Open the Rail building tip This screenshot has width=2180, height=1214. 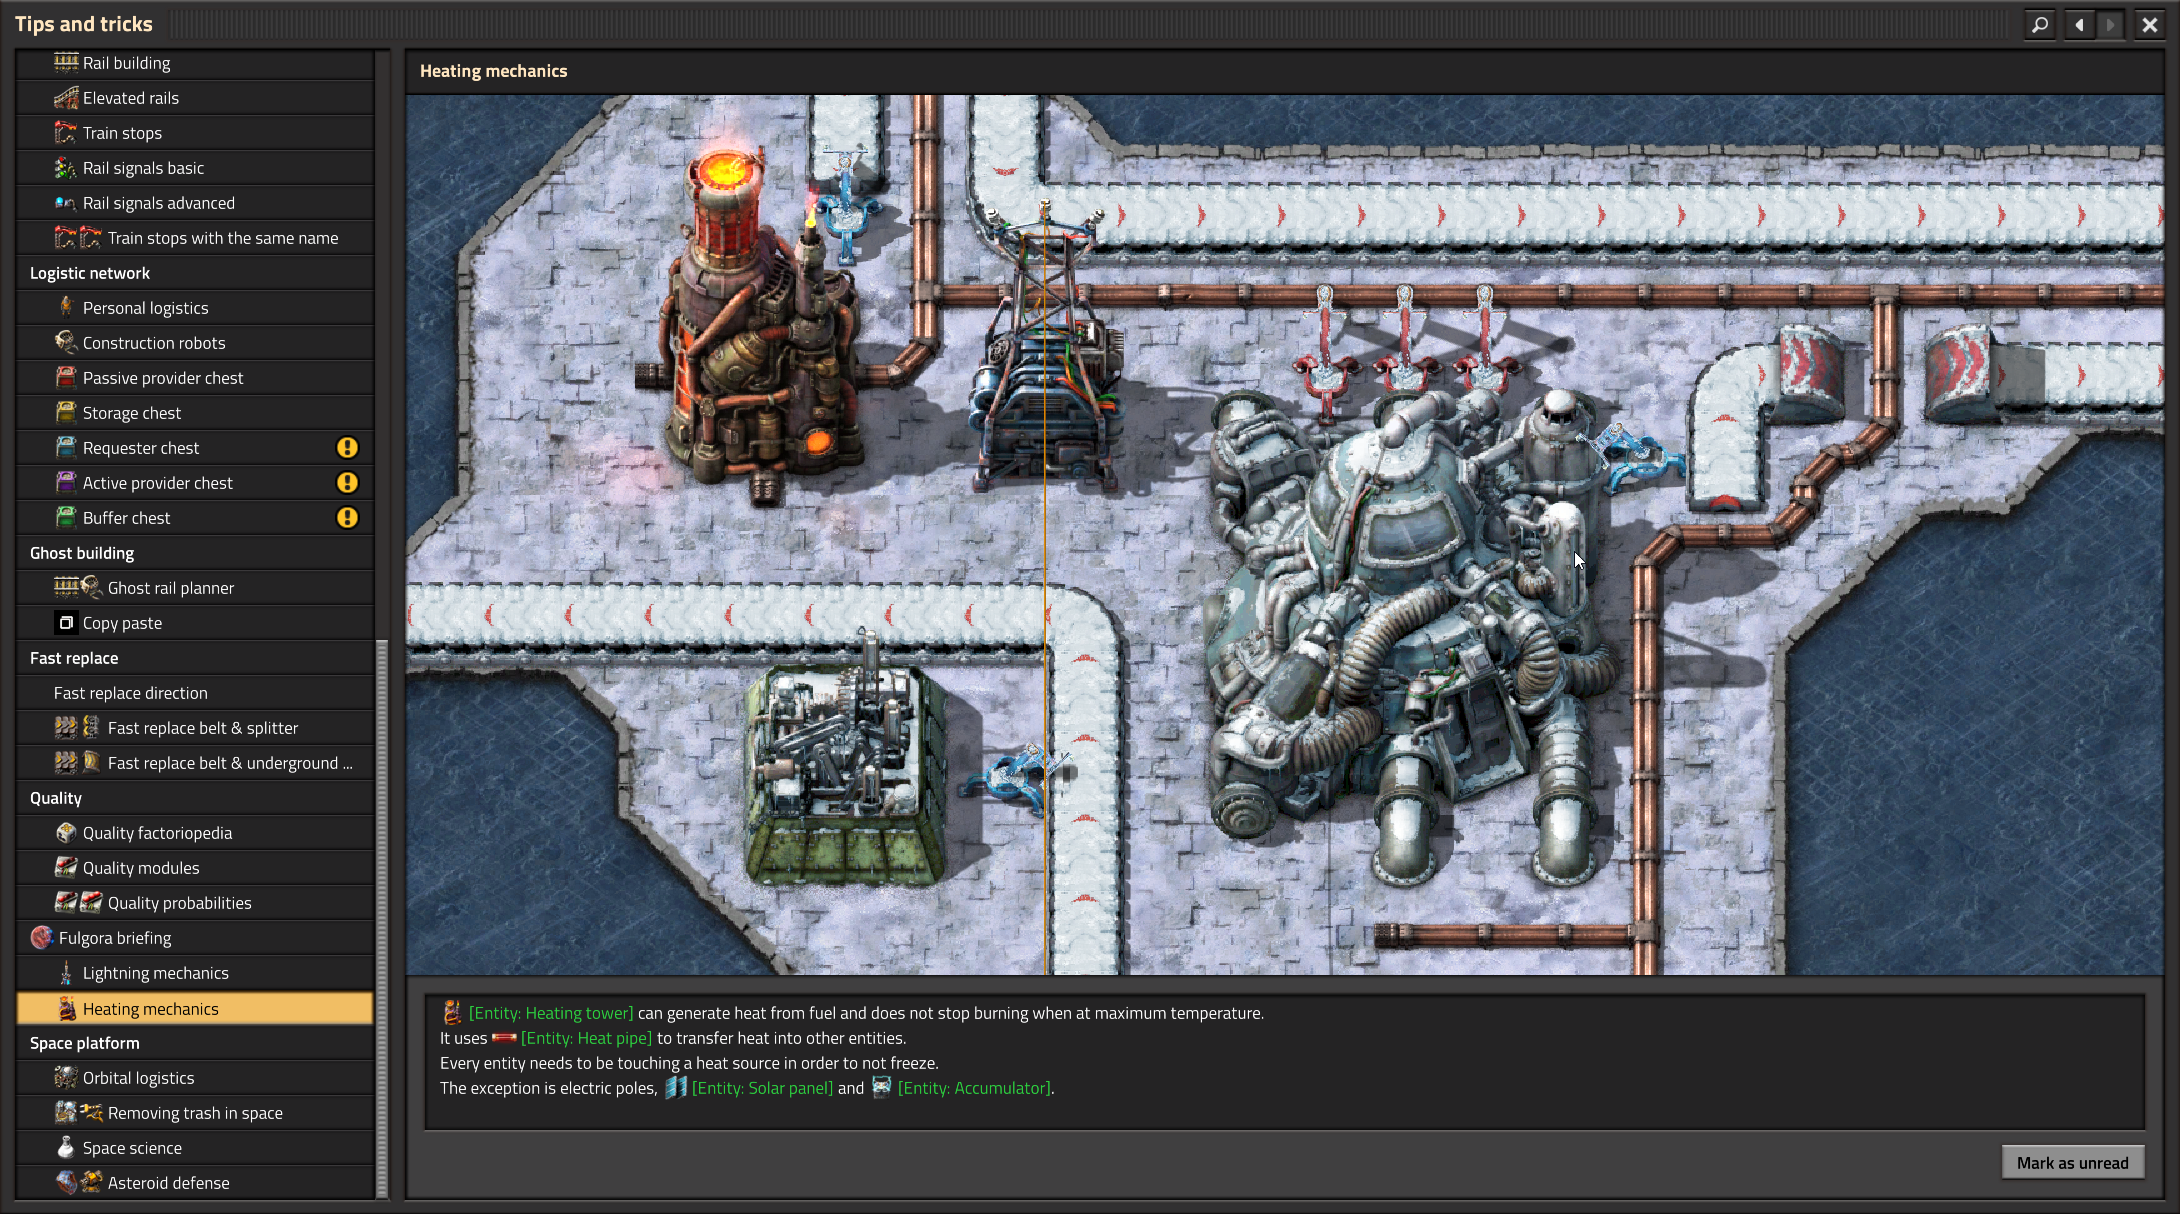(x=195, y=63)
